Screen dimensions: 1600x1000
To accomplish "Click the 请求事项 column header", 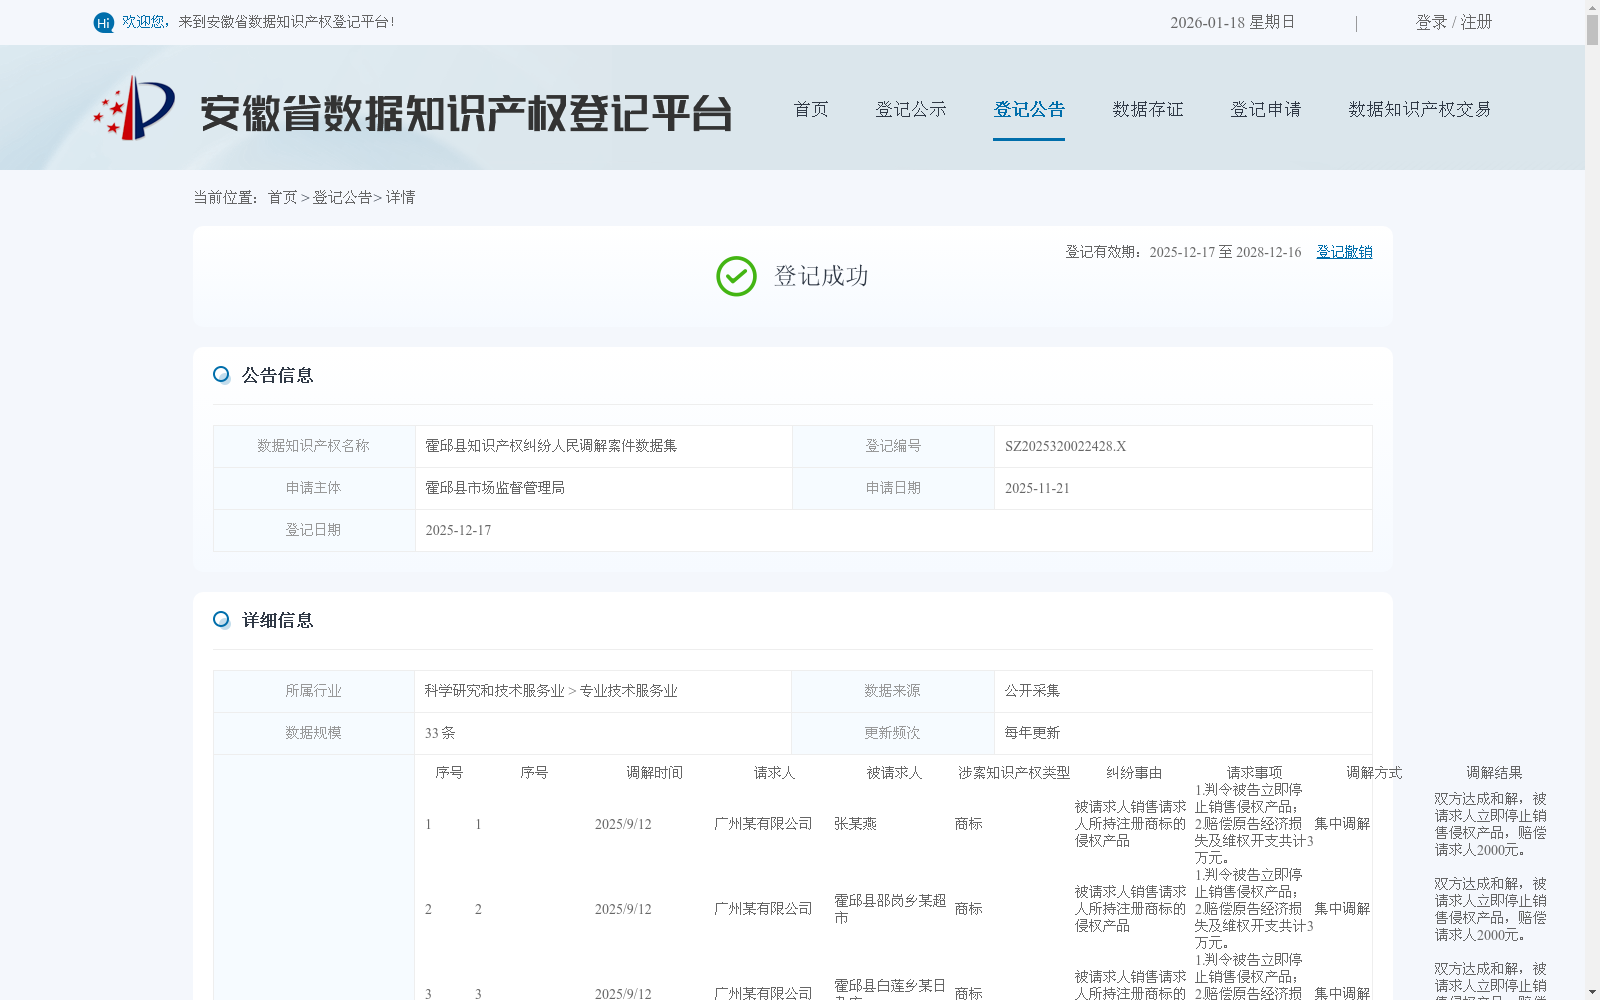I will coord(1254,773).
